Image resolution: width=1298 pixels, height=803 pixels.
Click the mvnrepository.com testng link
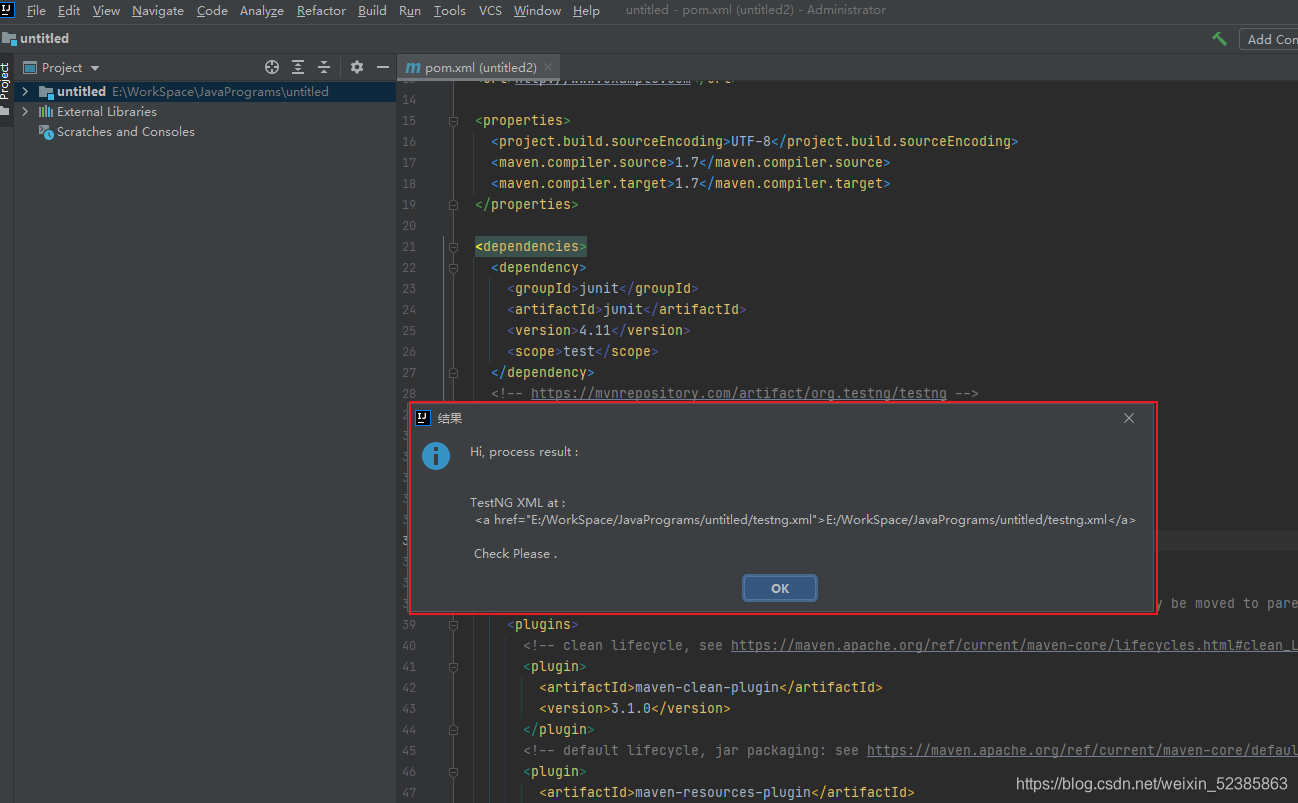739,393
